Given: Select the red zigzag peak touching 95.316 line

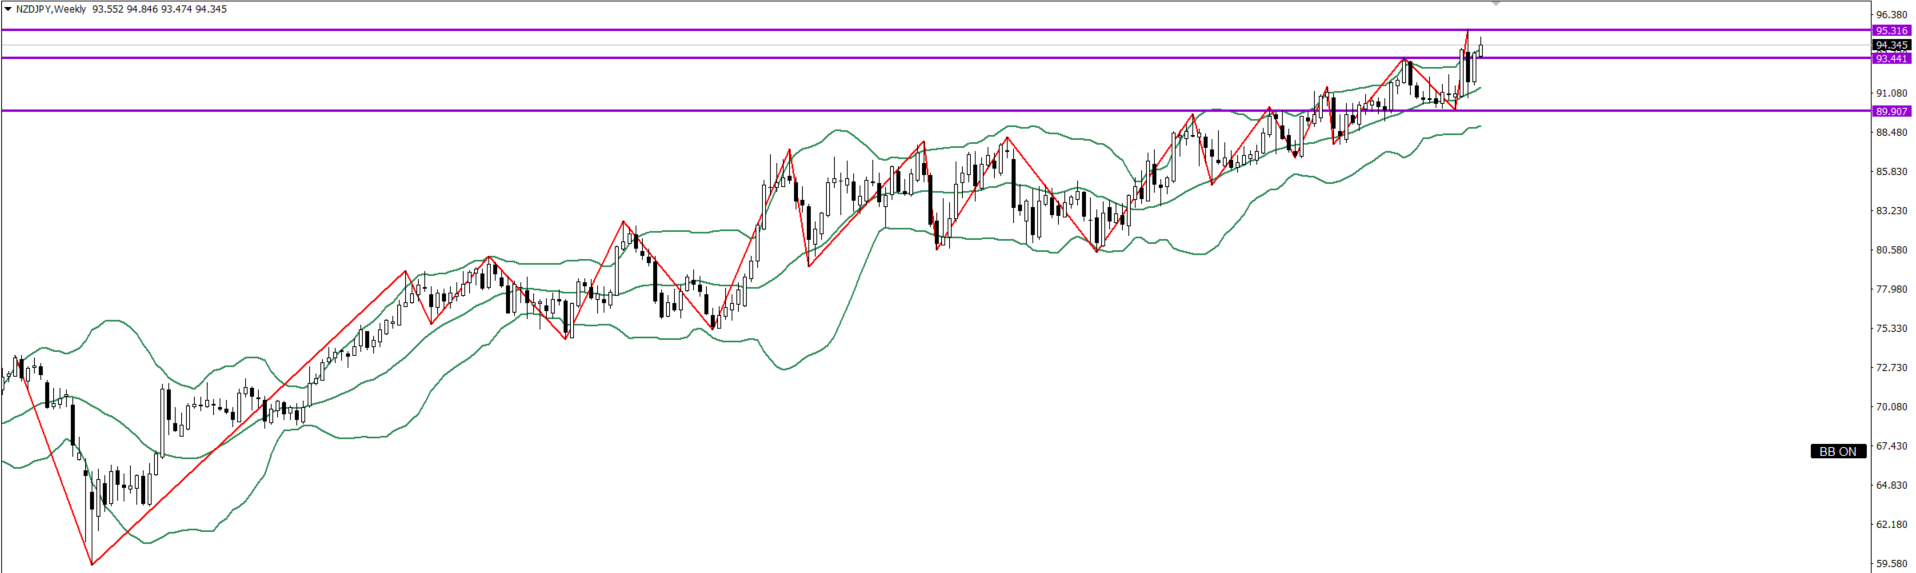Looking at the screenshot, I should 1467,32.
